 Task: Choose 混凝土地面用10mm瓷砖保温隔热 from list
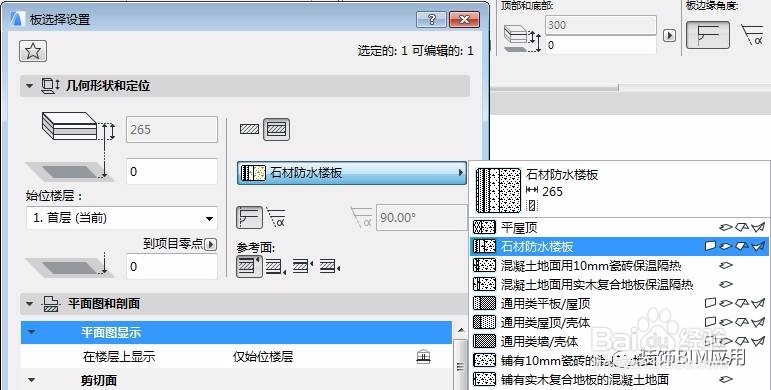[620, 266]
